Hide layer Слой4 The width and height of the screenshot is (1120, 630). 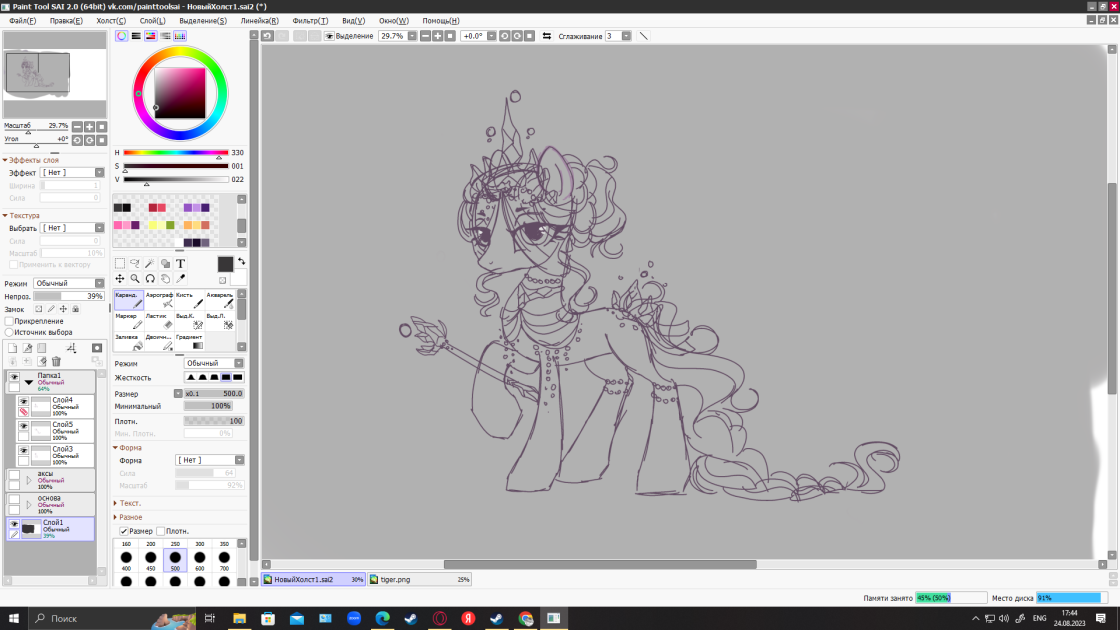click(x=24, y=401)
